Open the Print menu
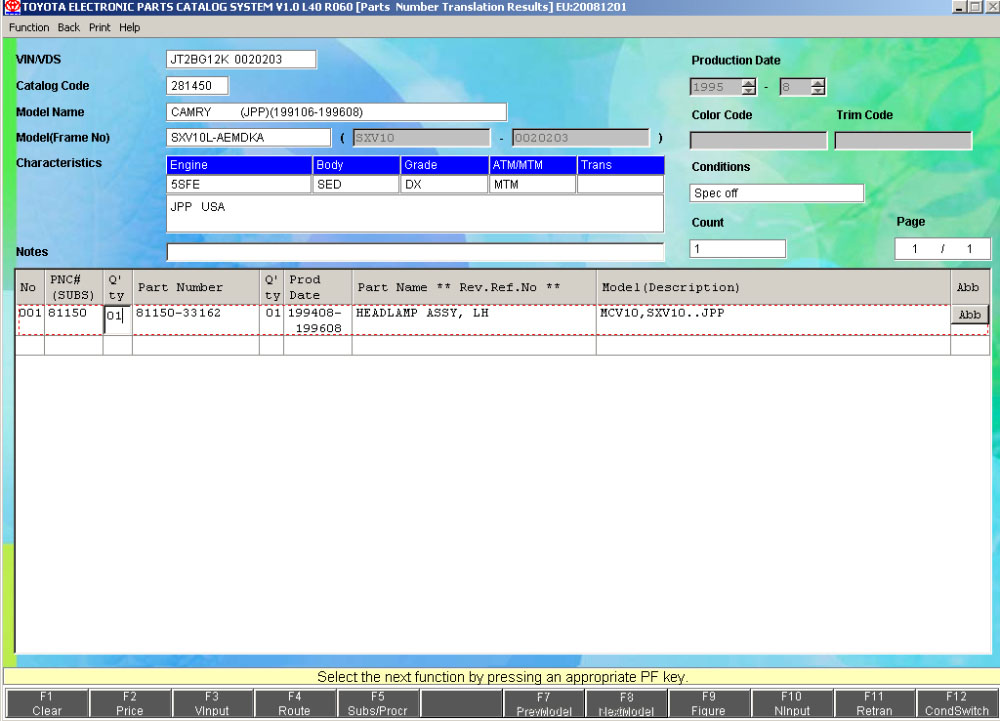This screenshot has width=1000, height=721. (x=99, y=27)
